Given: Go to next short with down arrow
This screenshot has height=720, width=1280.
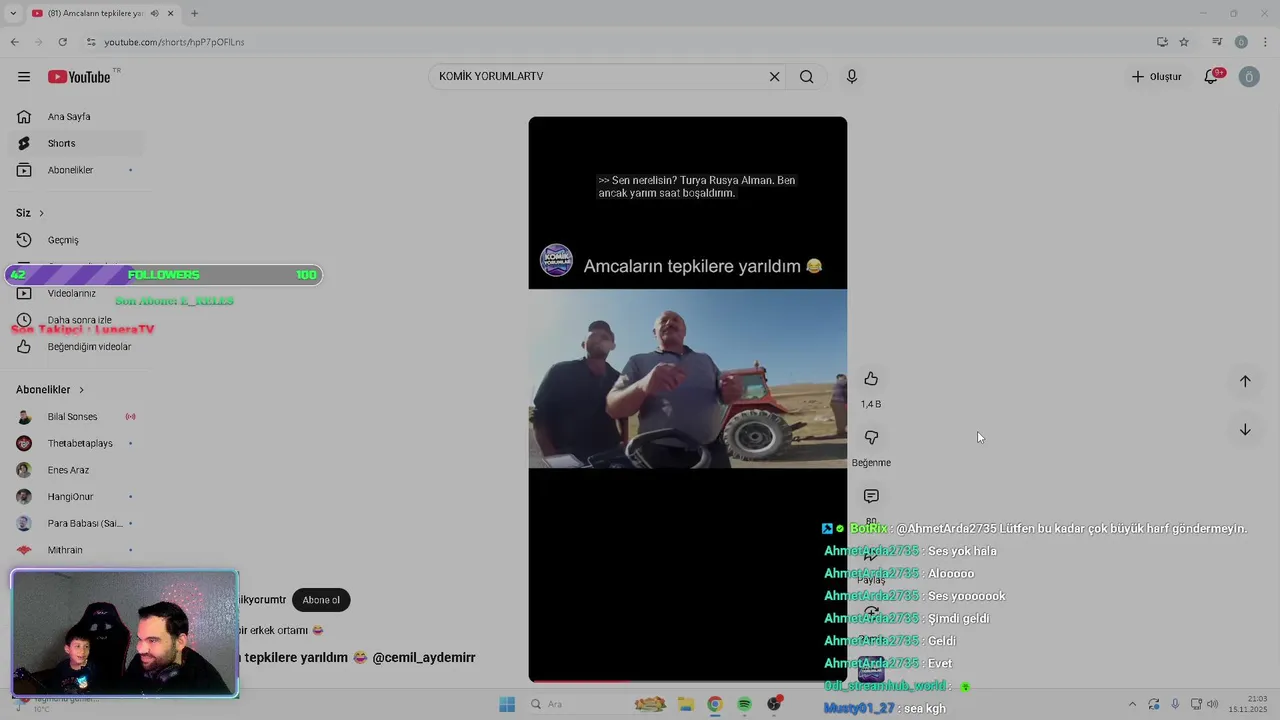Looking at the screenshot, I should coord(1245,430).
